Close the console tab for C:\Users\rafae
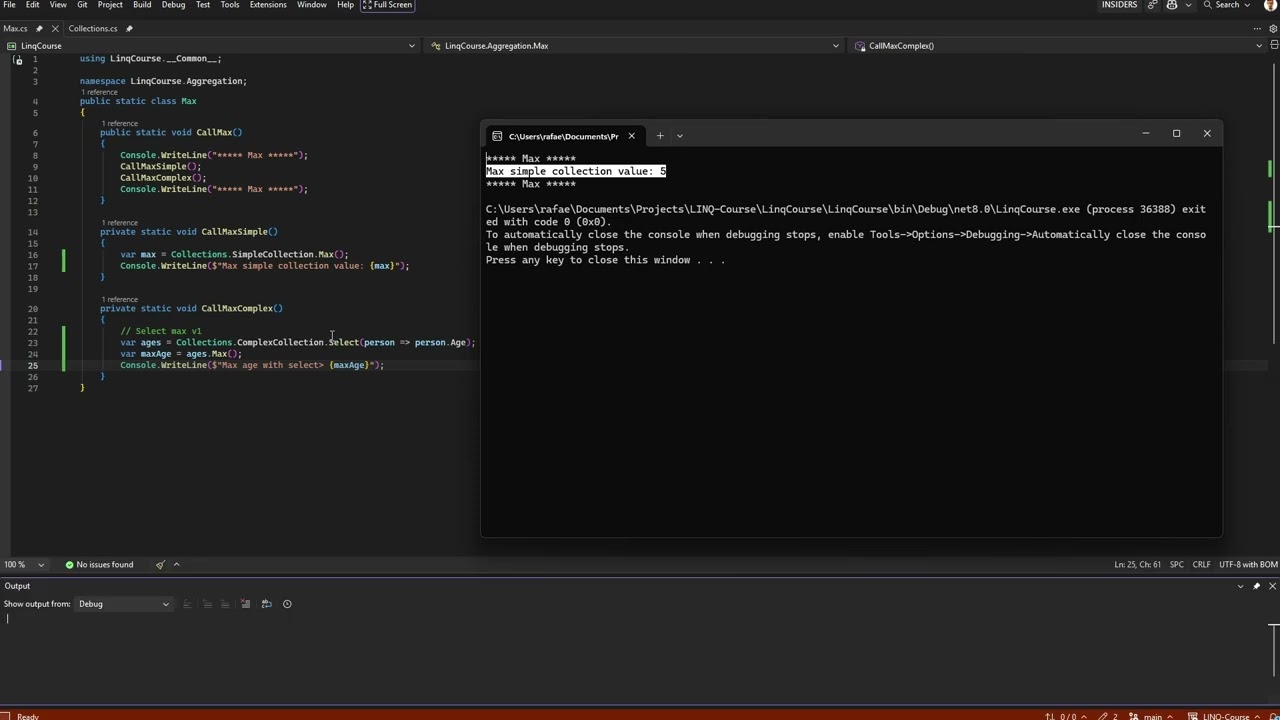Viewport: 1280px width, 720px height. point(631,136)
